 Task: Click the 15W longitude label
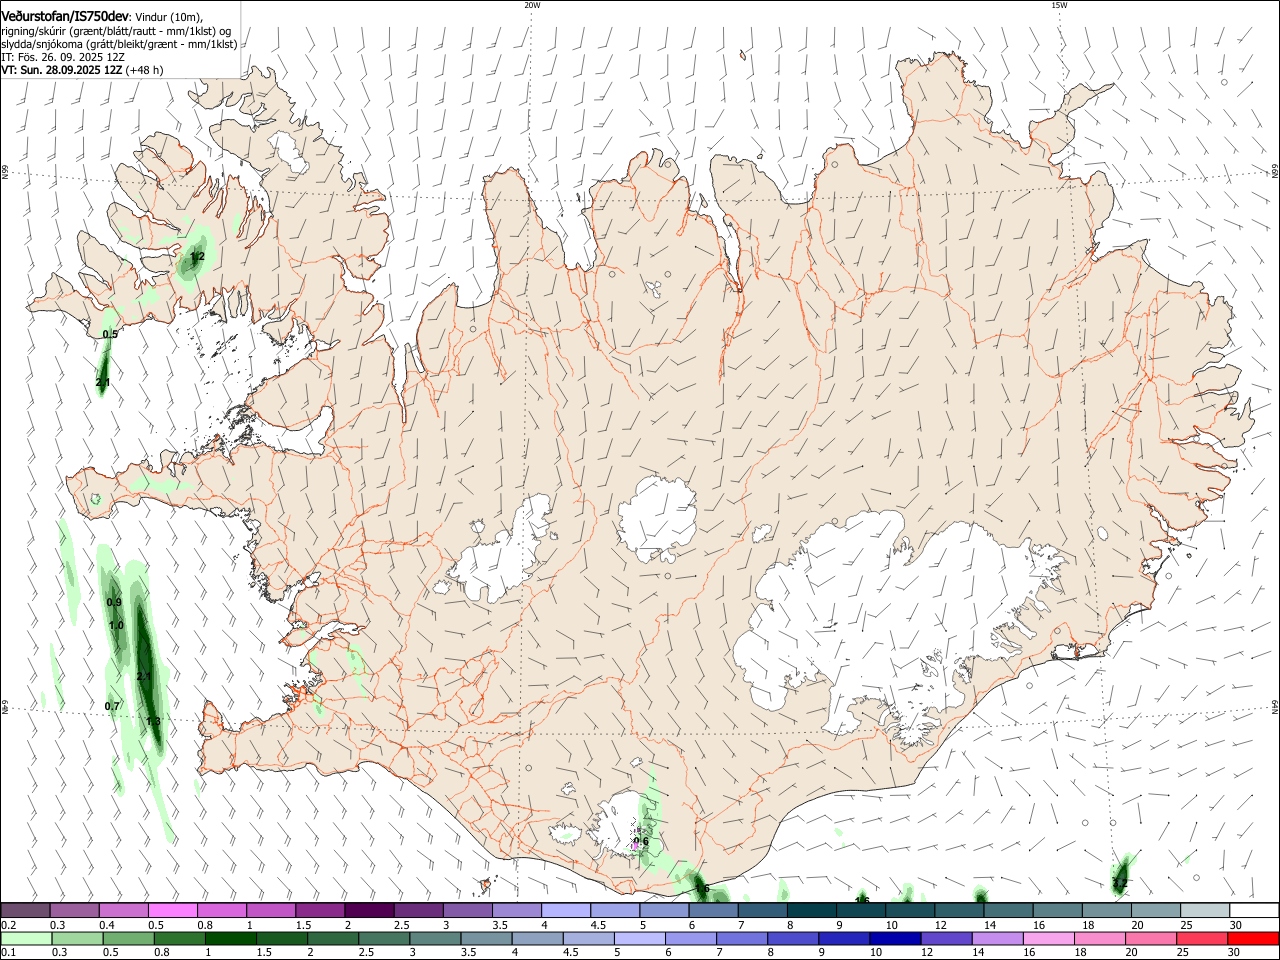pos(1059,5)
